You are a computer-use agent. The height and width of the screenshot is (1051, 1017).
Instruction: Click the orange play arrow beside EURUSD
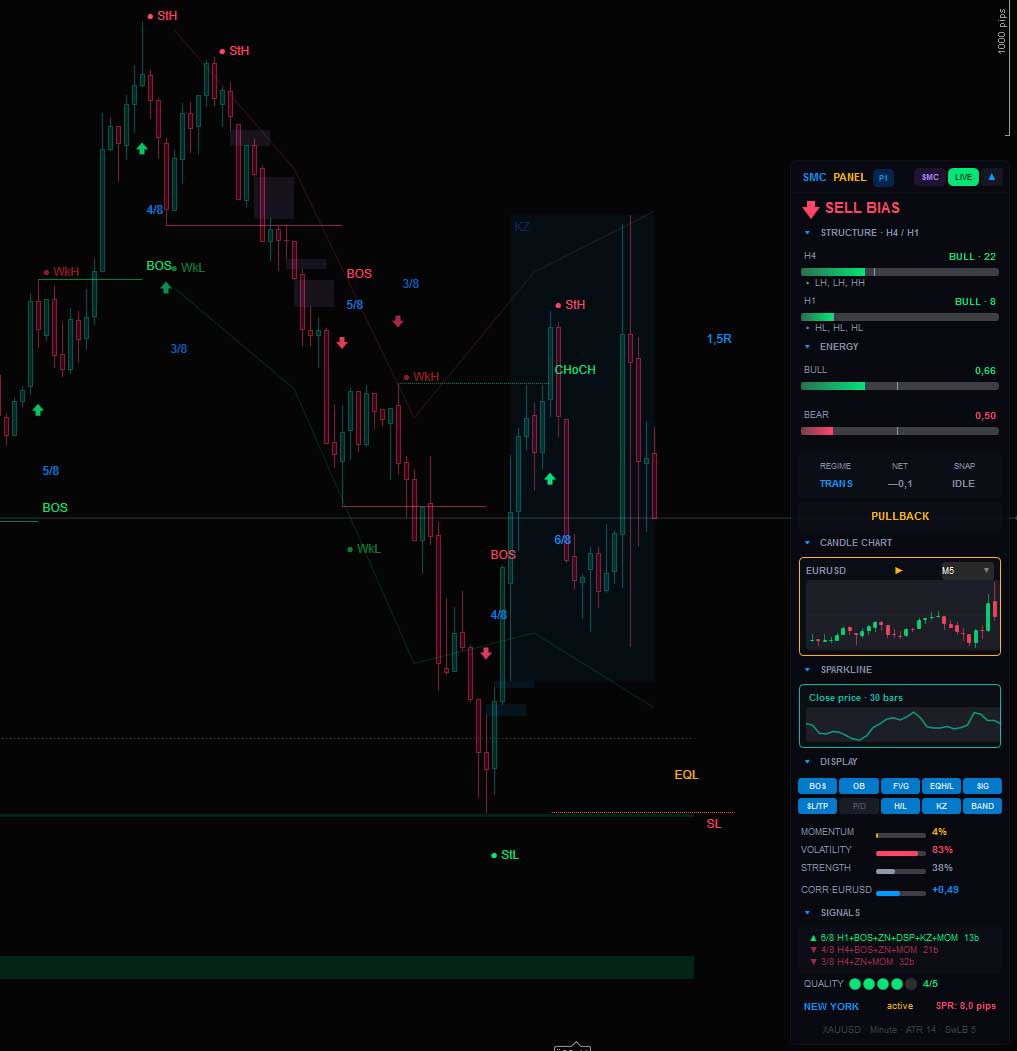pyautogui.click(x=899, y=570)
